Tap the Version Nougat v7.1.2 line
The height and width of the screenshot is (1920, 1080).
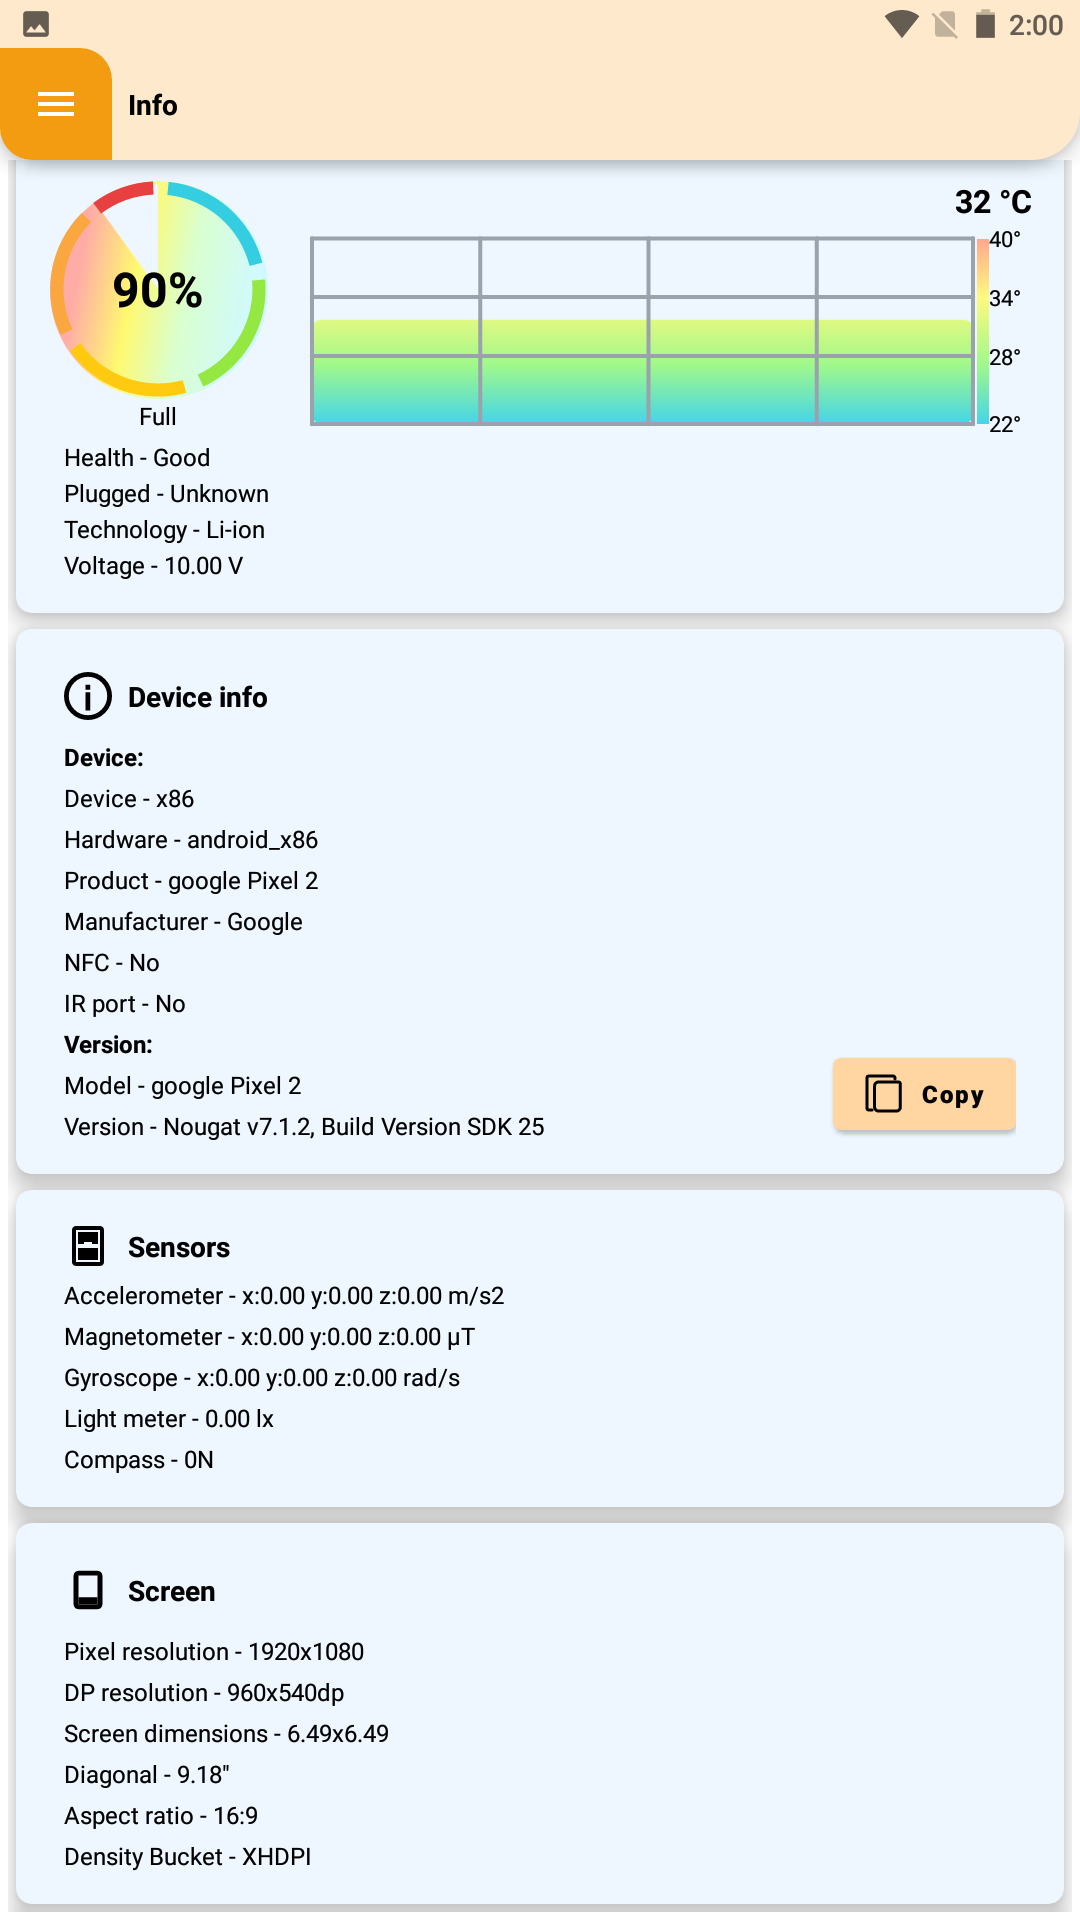304,1127
